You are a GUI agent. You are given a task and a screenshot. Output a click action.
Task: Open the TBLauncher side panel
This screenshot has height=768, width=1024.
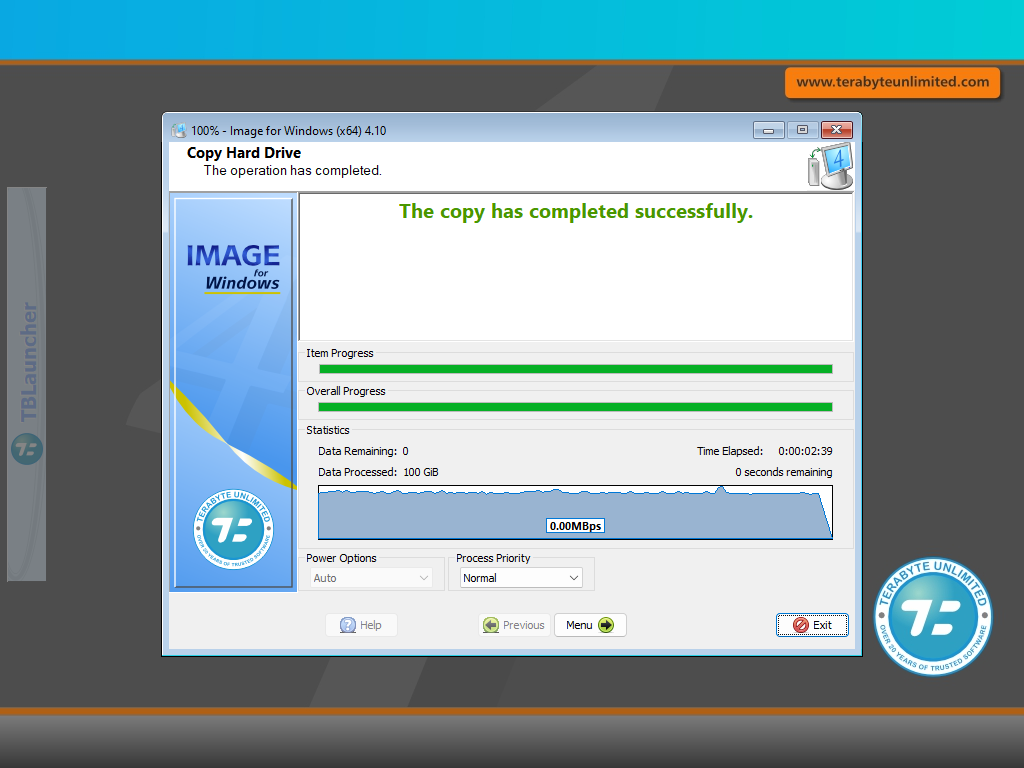tap(27, 384)
